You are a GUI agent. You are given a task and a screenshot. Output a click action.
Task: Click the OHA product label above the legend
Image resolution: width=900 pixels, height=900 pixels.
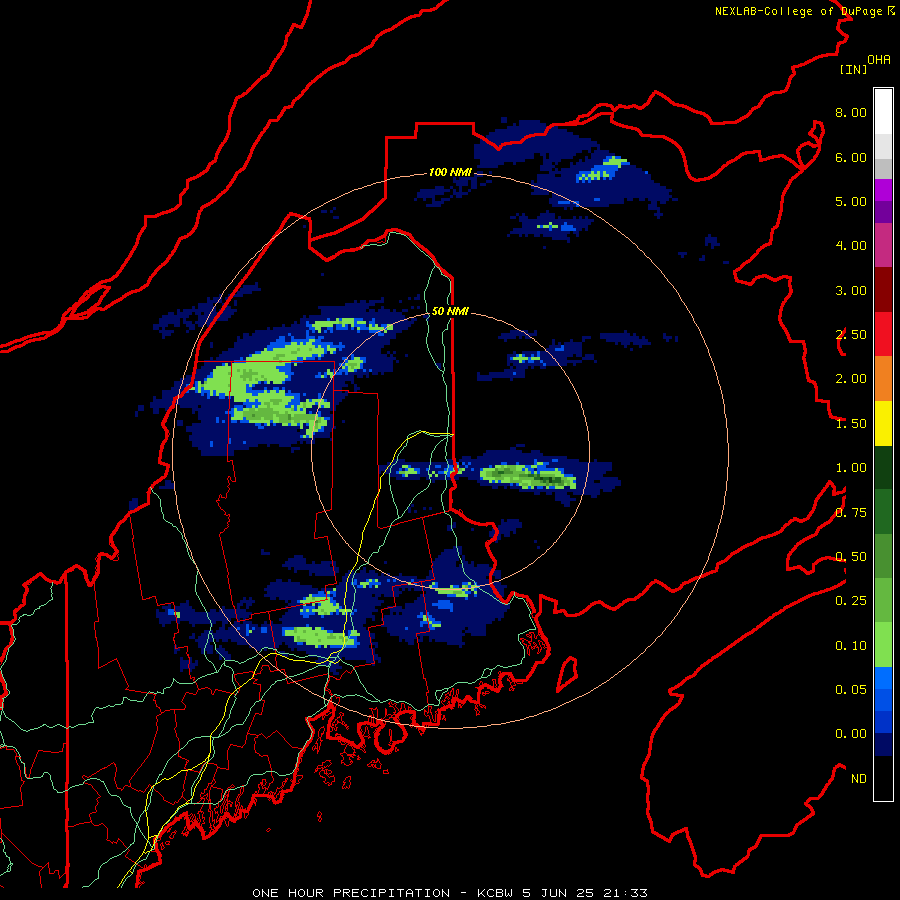click(879, 59)
